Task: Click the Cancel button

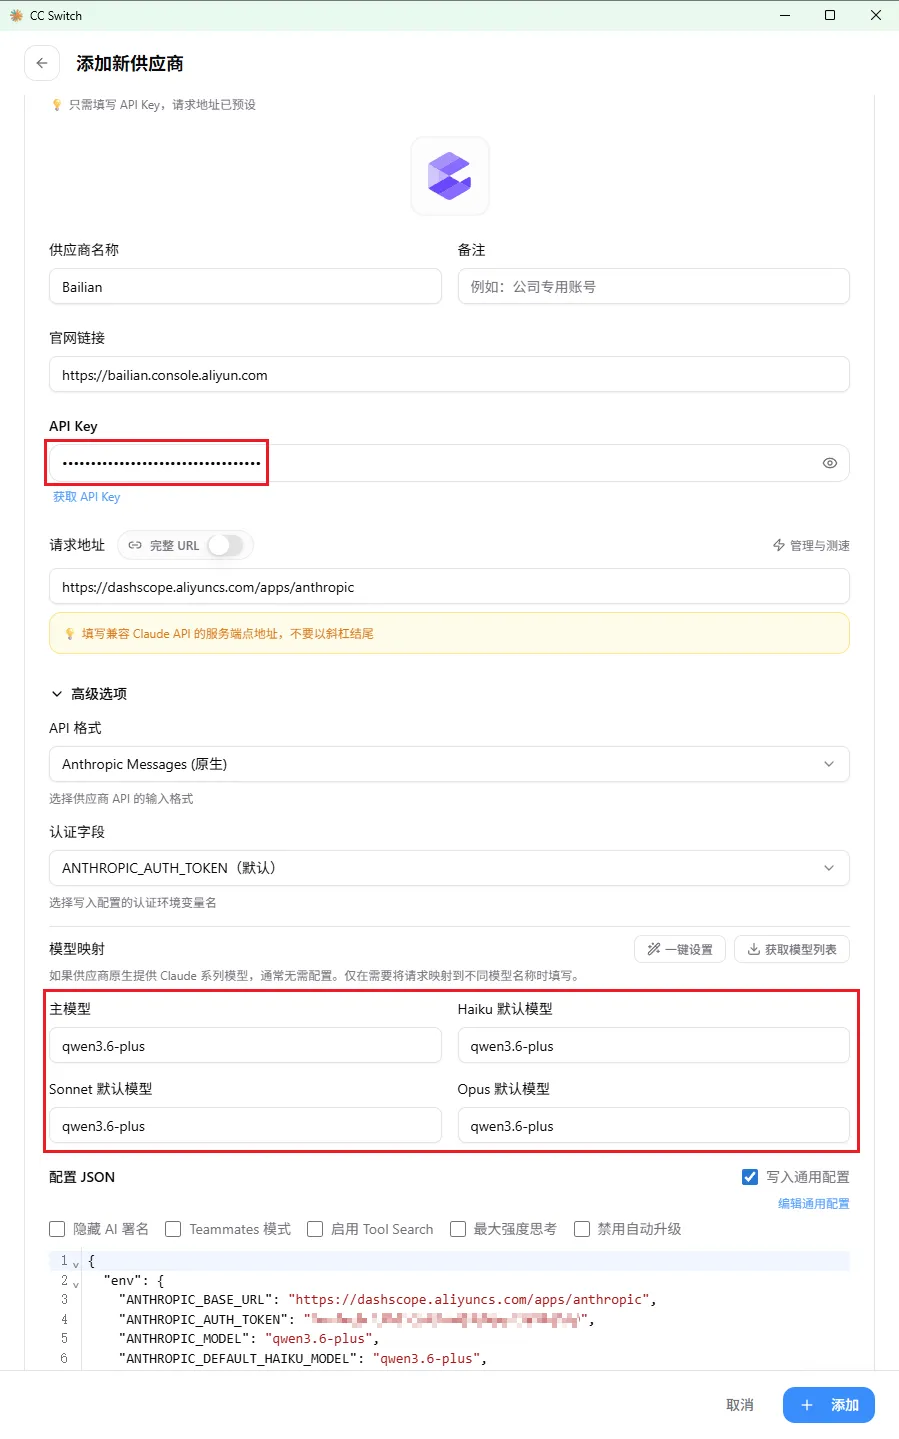Action: coord(740,1405)
